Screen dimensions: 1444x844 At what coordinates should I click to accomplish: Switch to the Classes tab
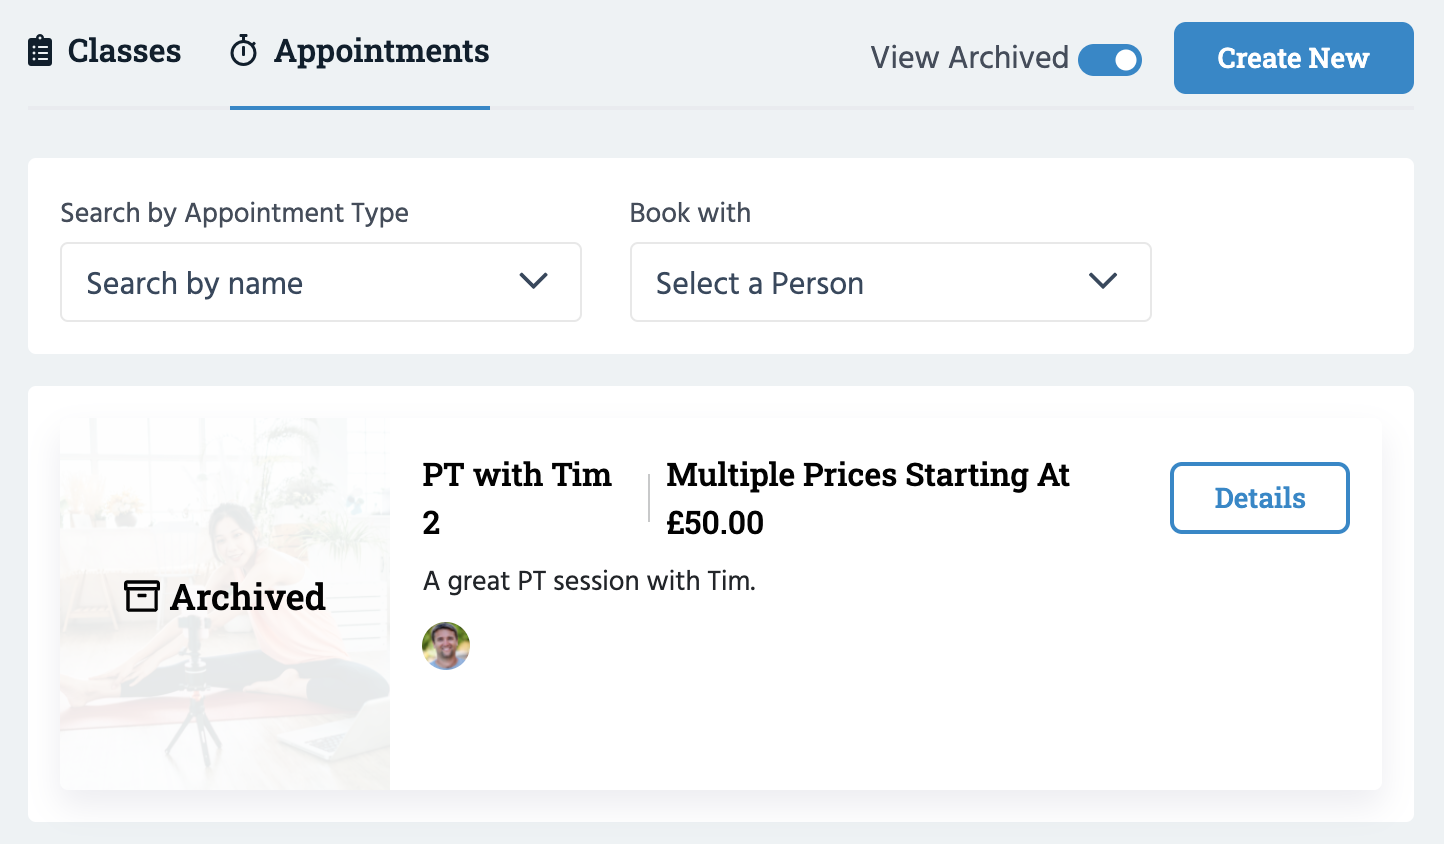pyautogui.click(x=105, y=51)
